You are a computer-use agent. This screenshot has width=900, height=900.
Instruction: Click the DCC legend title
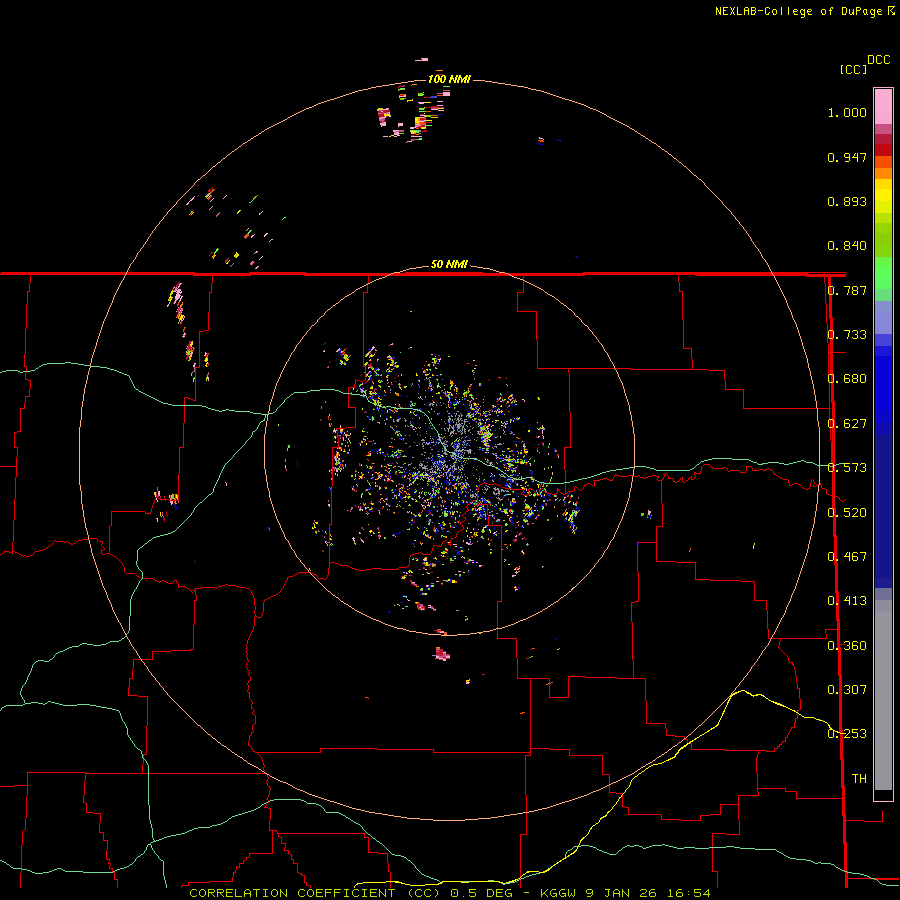(x=879, y=60)
